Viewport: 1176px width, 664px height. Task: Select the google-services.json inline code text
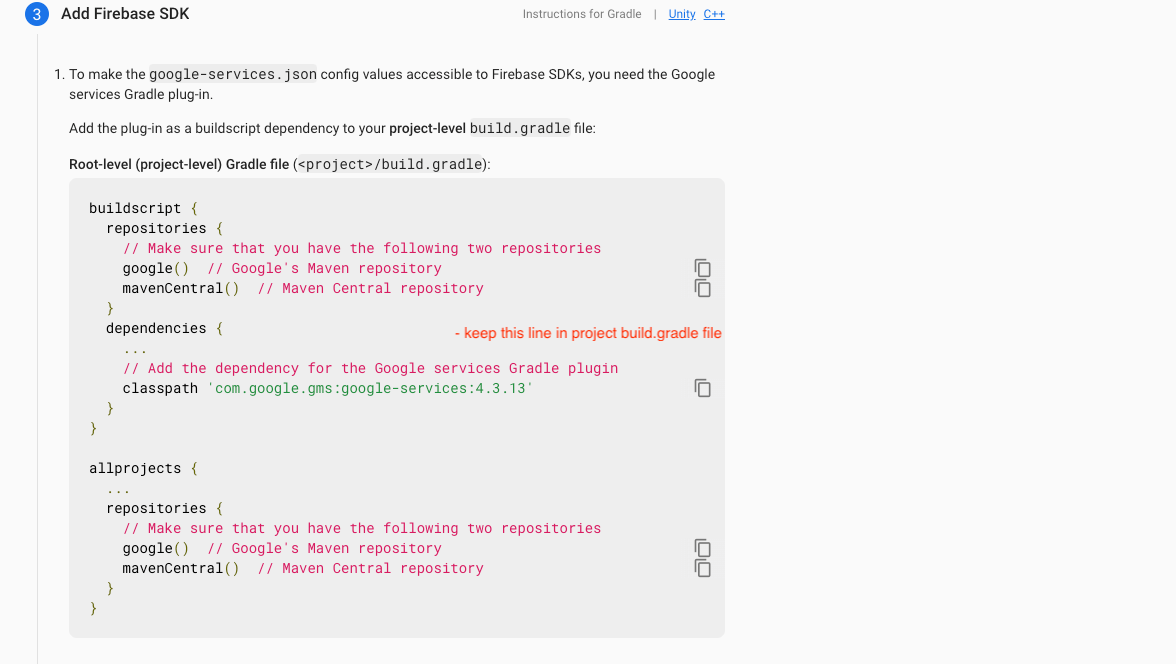point(232,74)
